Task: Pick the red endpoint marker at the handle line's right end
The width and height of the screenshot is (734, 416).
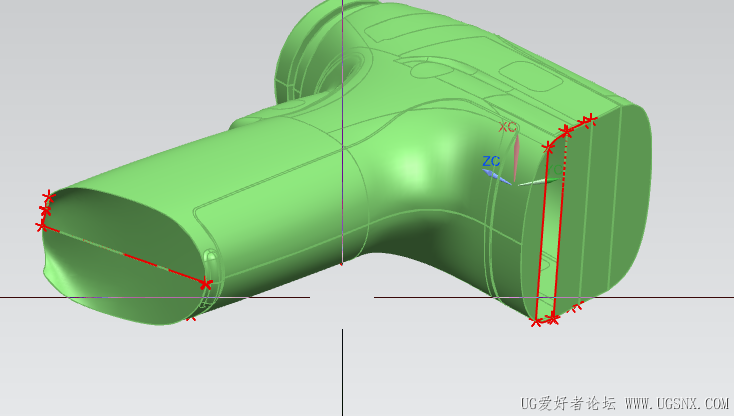Action: point(205,284)
